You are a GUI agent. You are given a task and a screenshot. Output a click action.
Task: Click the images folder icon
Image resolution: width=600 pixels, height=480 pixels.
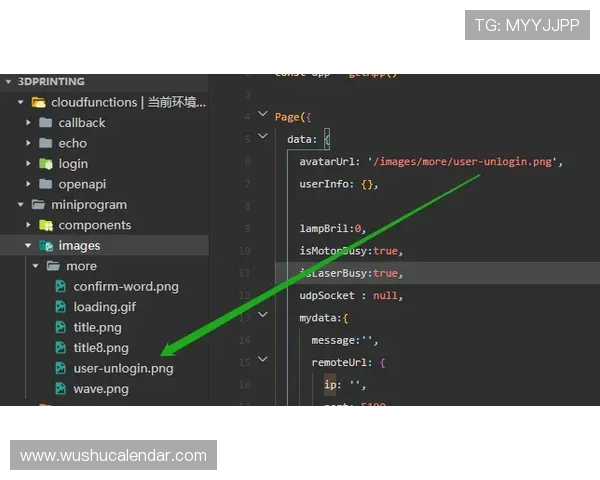click(x=46, y=246)
